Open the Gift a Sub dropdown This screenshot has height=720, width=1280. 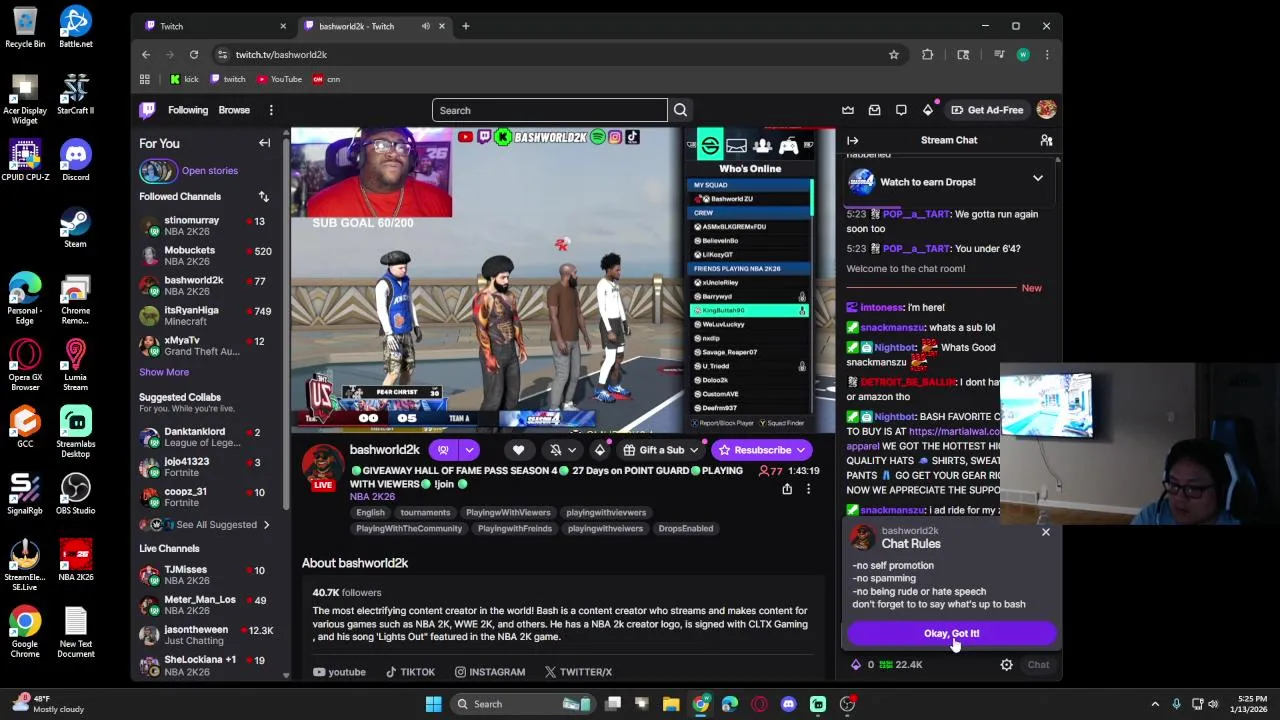(x=660, y=450)
